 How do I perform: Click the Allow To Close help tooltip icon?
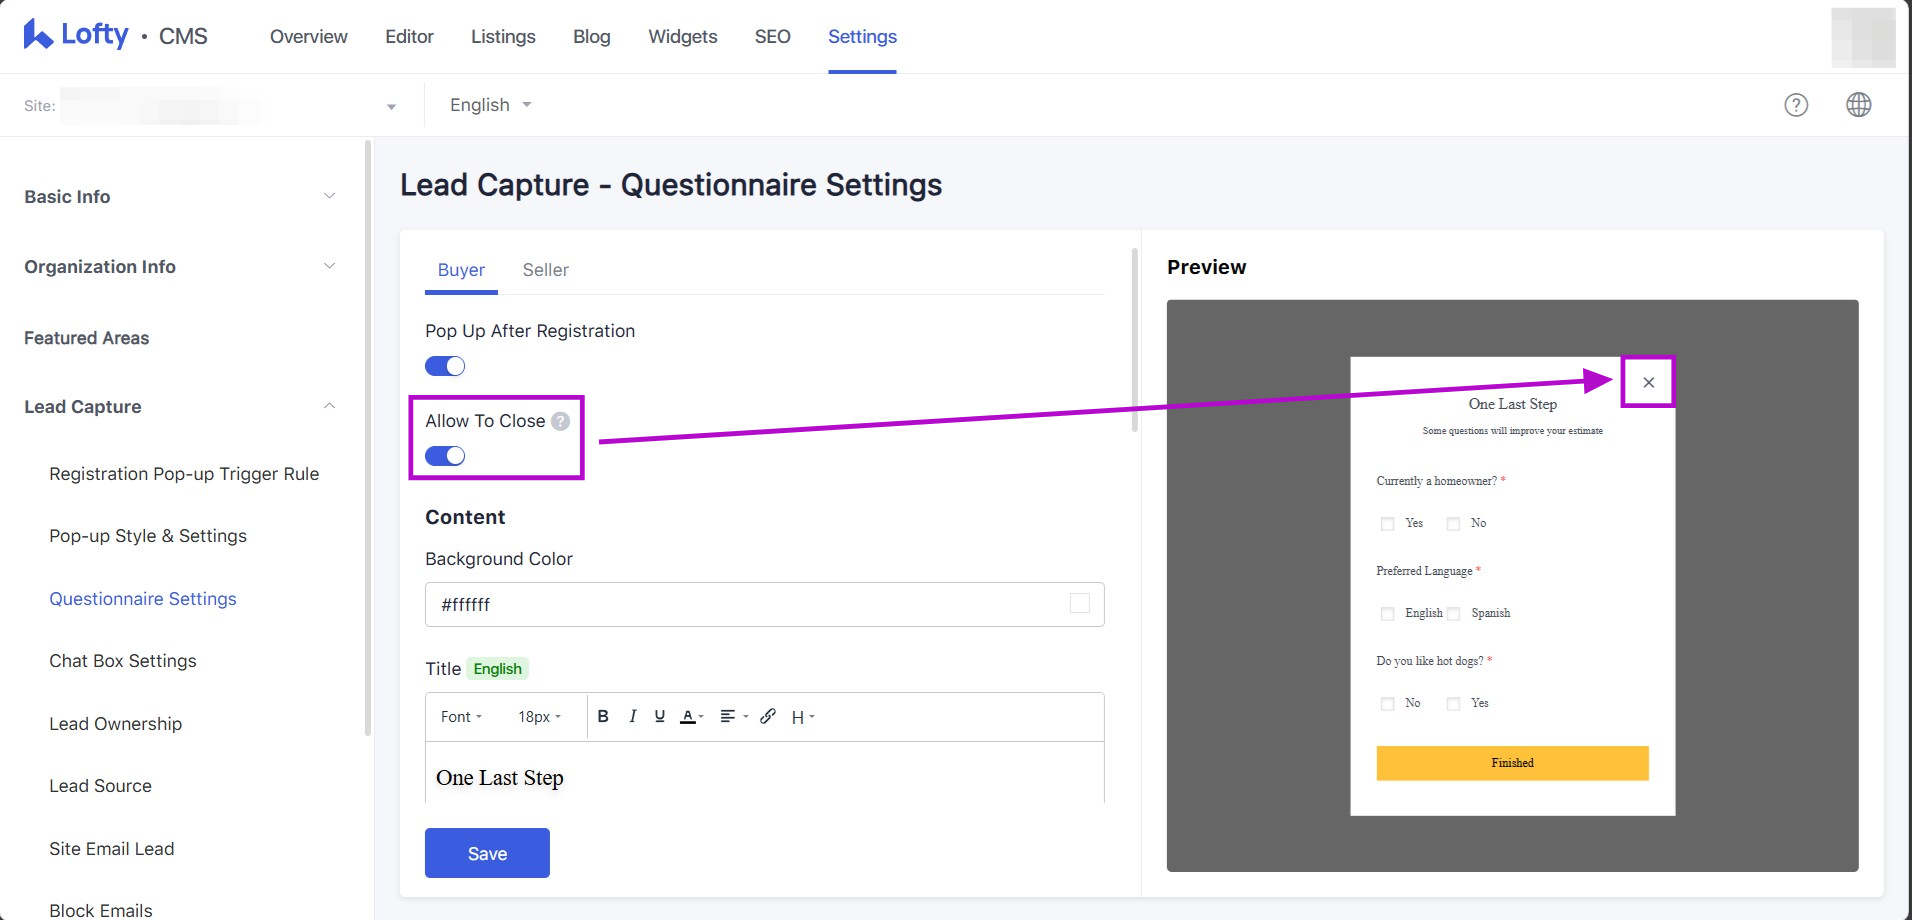561,421
